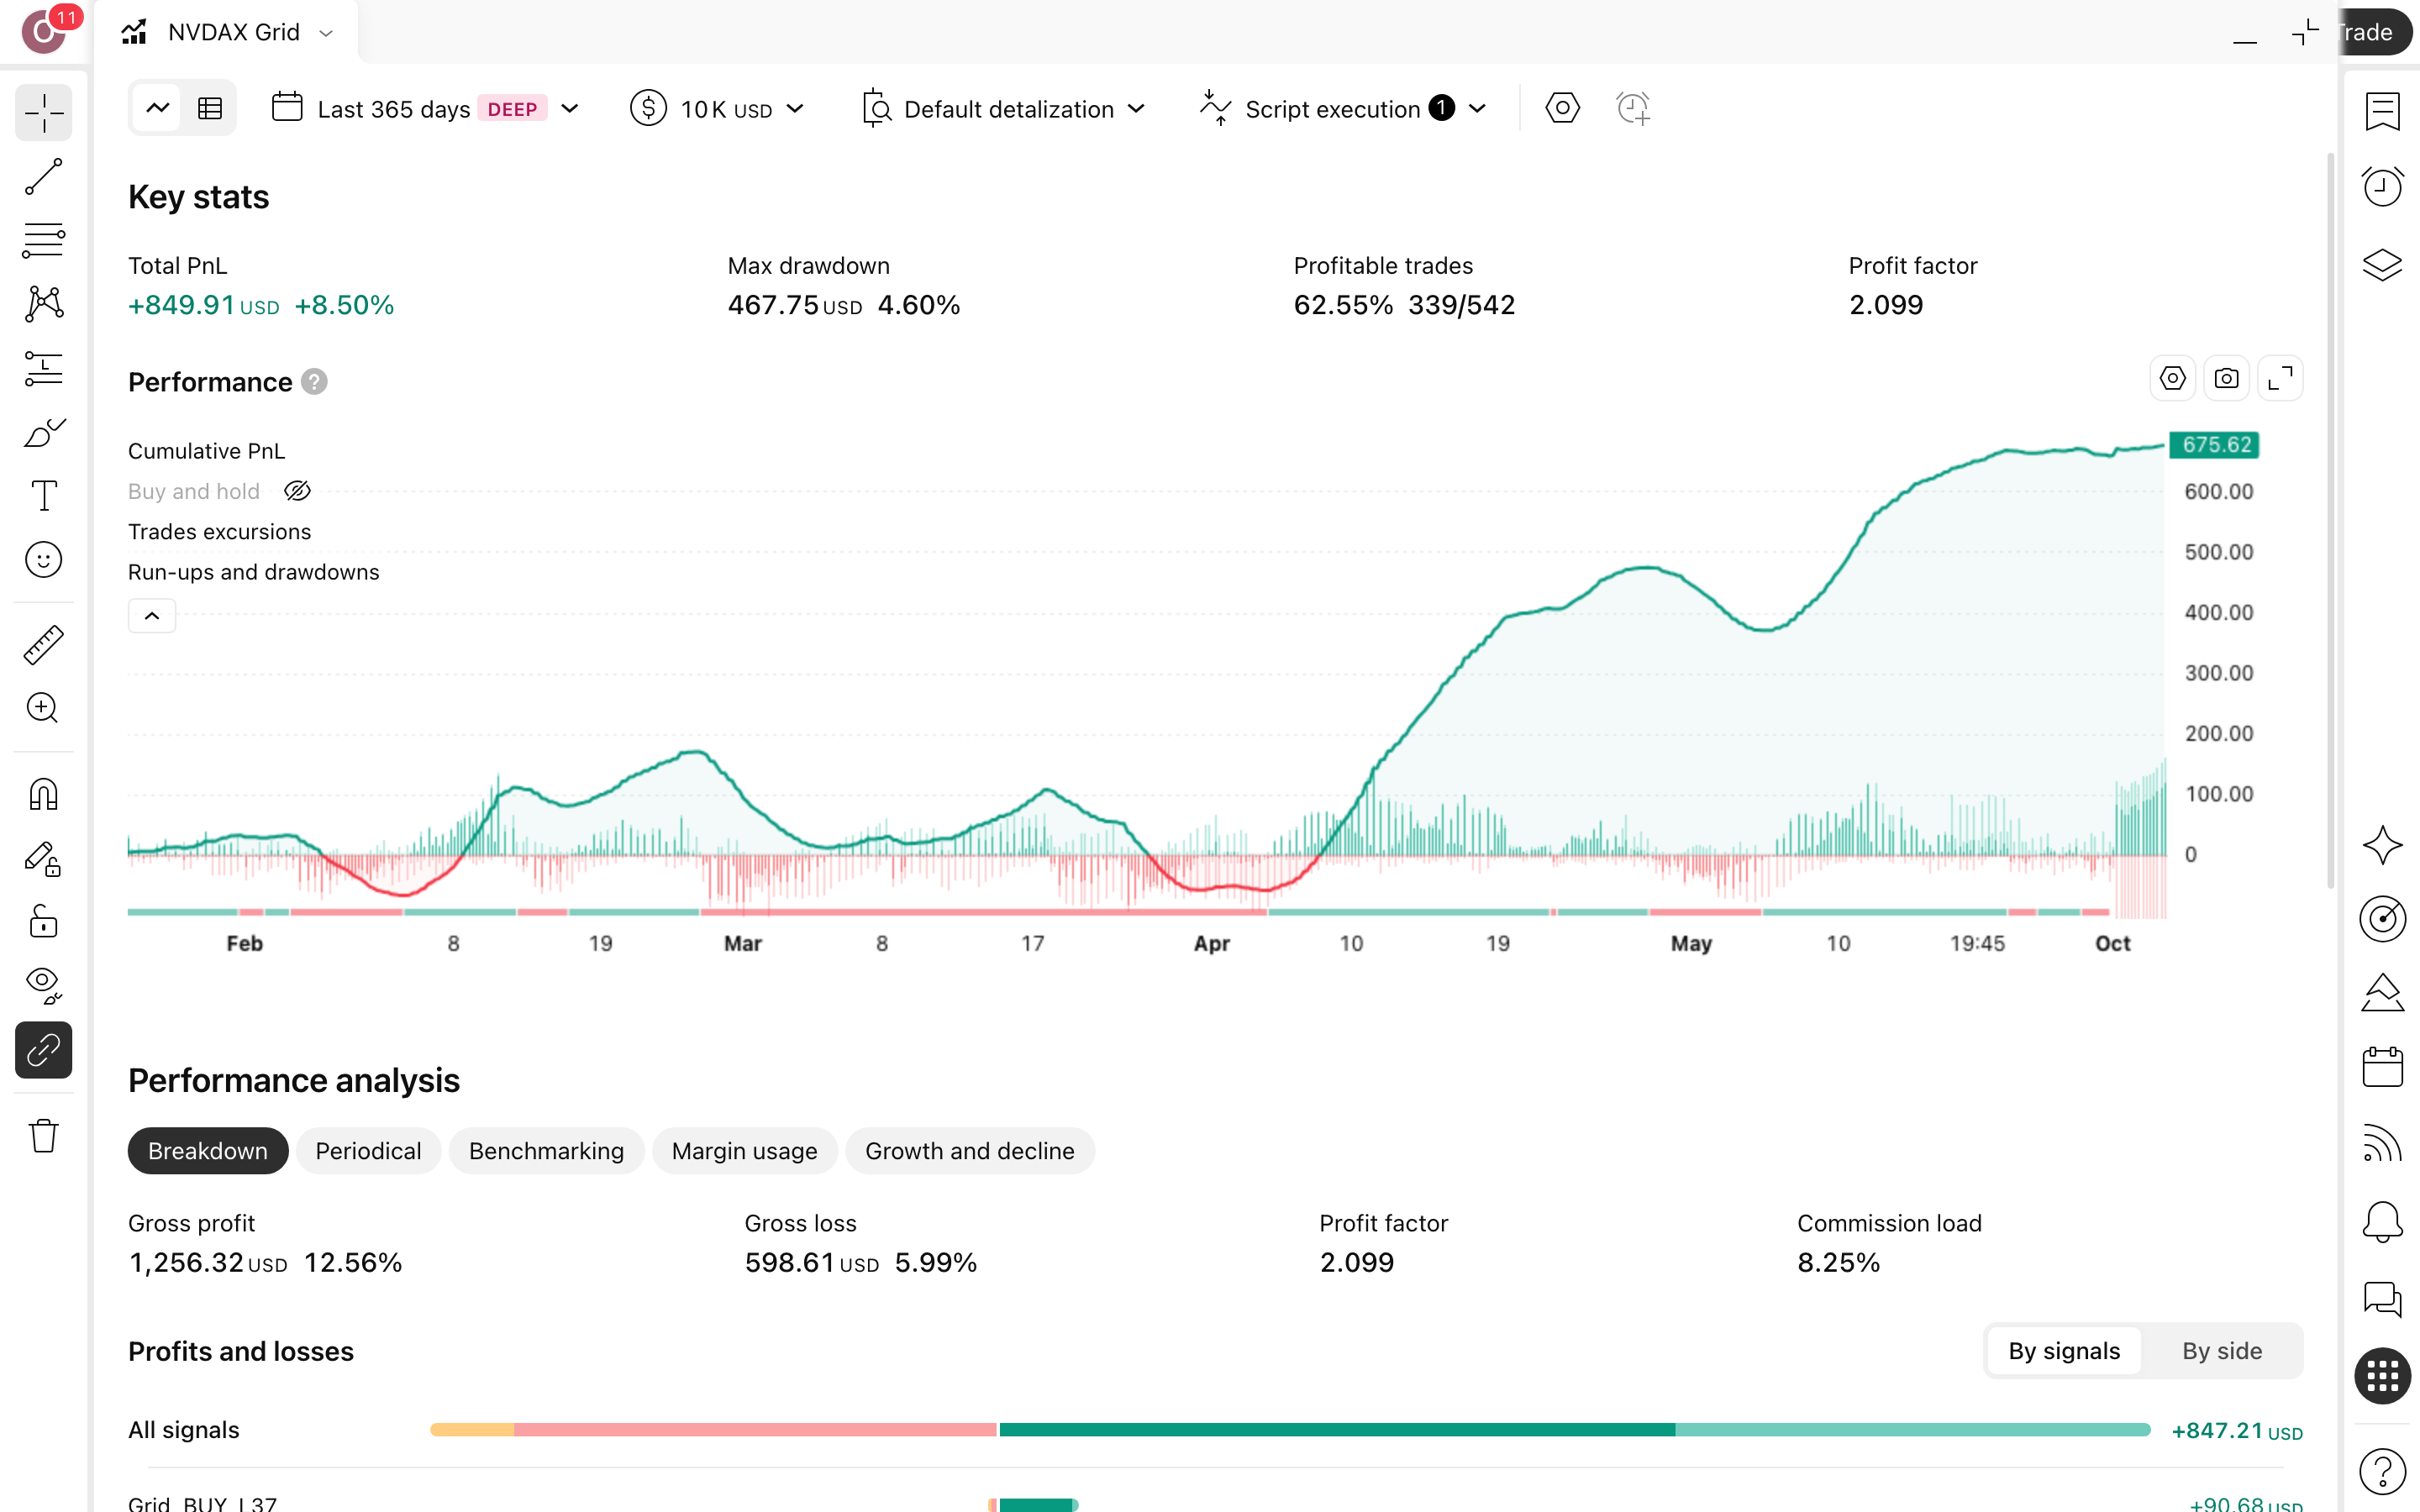Collapse the performance legend chevron

152,616
